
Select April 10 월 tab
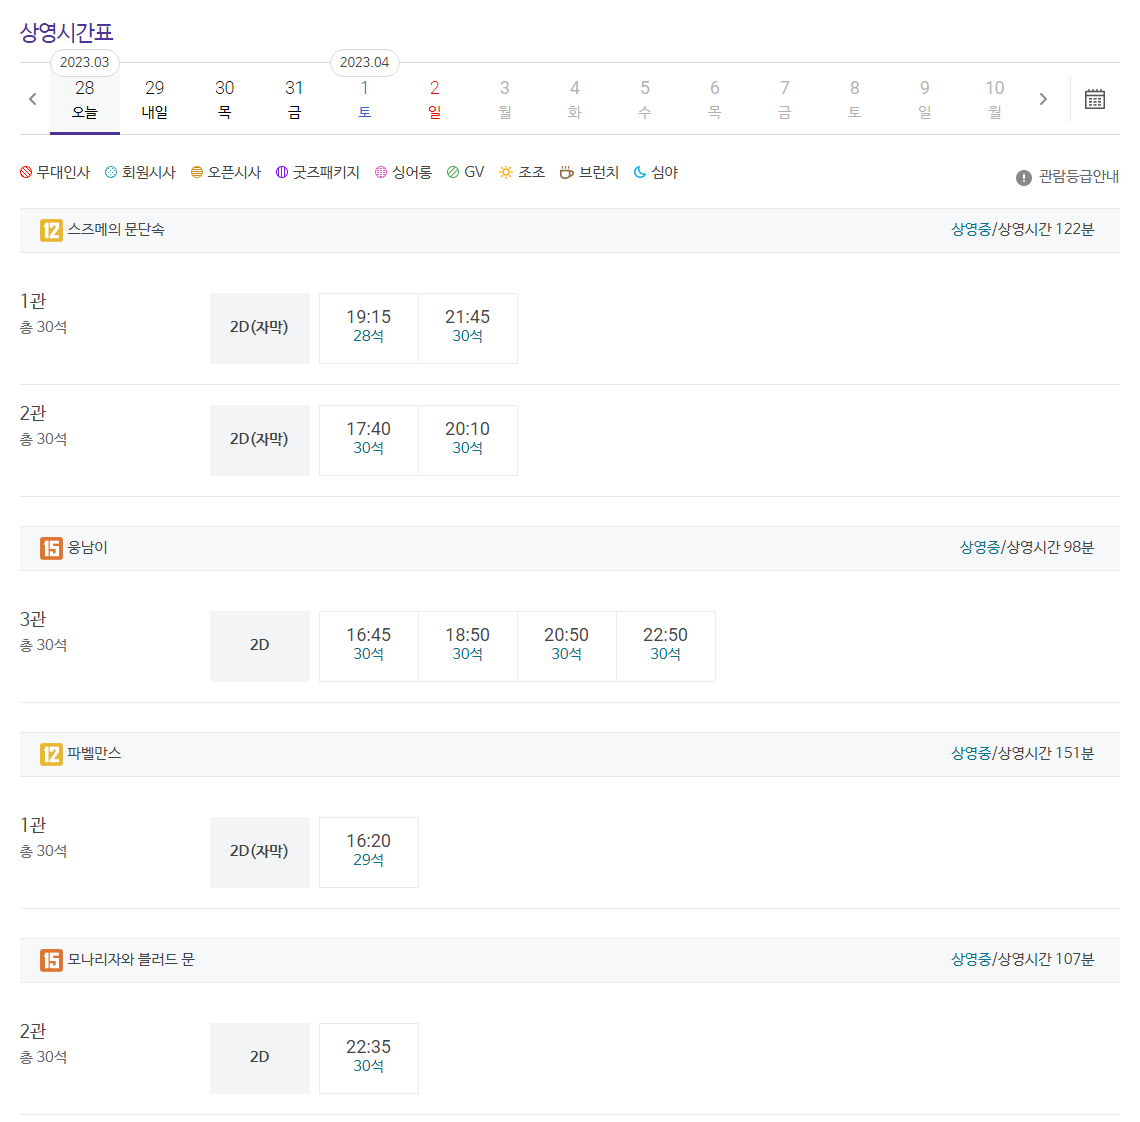pos(995,99)
